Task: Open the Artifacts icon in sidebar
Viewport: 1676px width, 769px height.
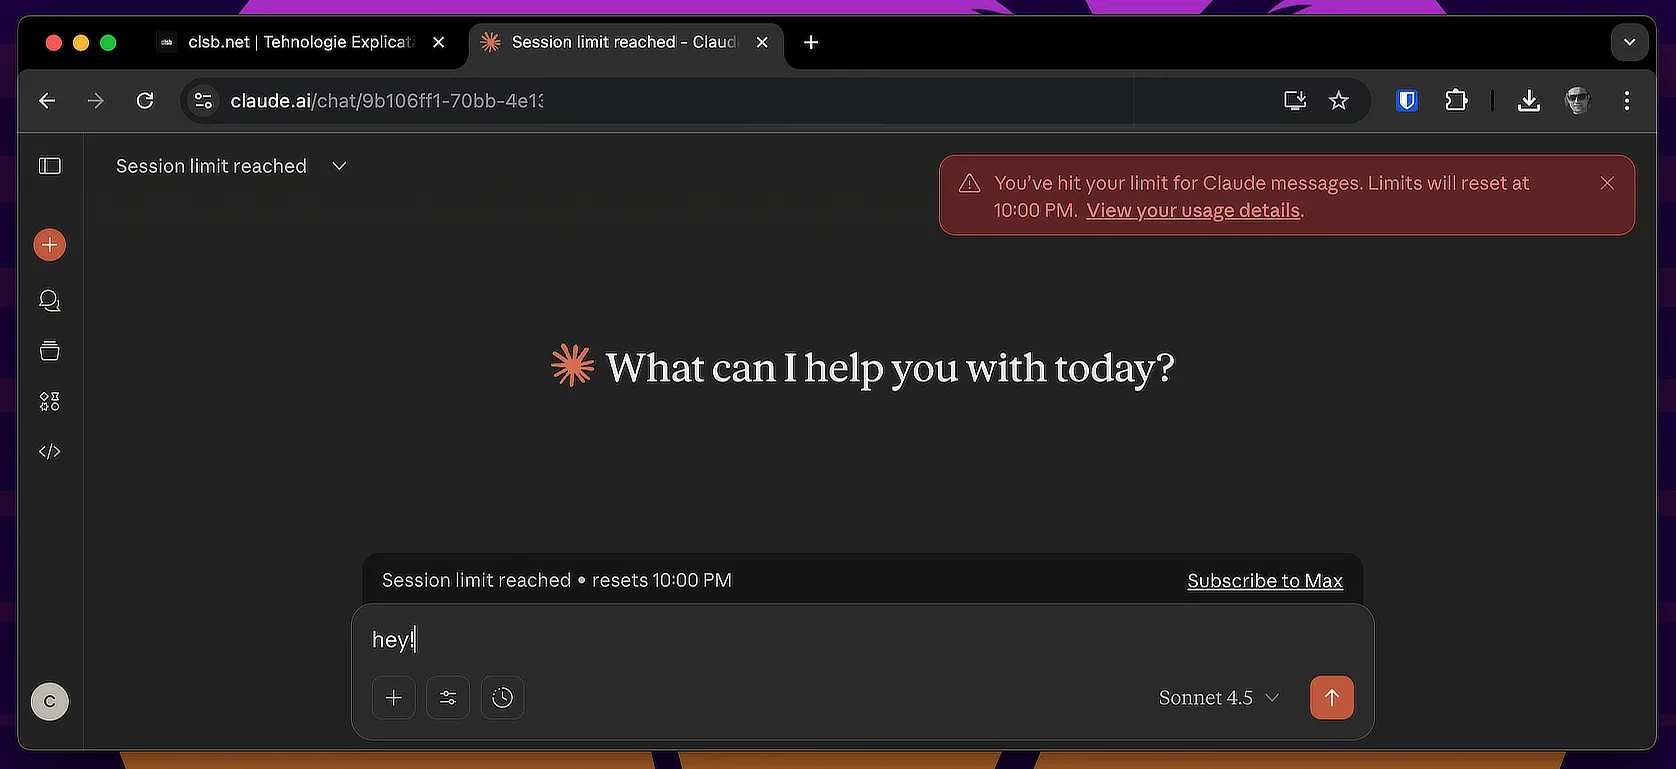Action: (x=50, y=401)
